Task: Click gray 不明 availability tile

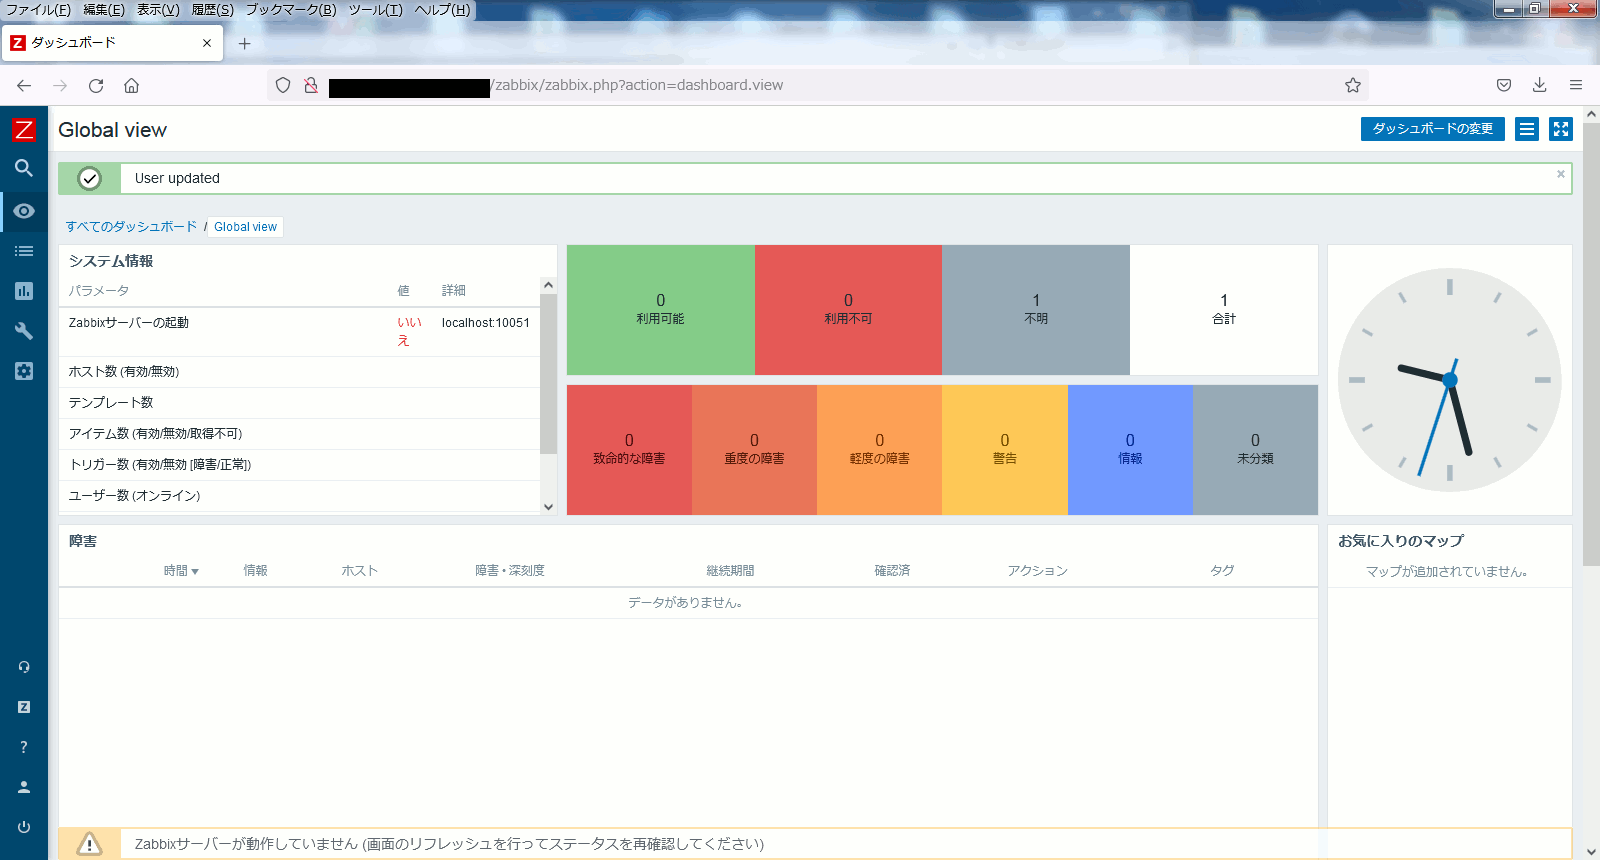Action: tap(1036, 310)
